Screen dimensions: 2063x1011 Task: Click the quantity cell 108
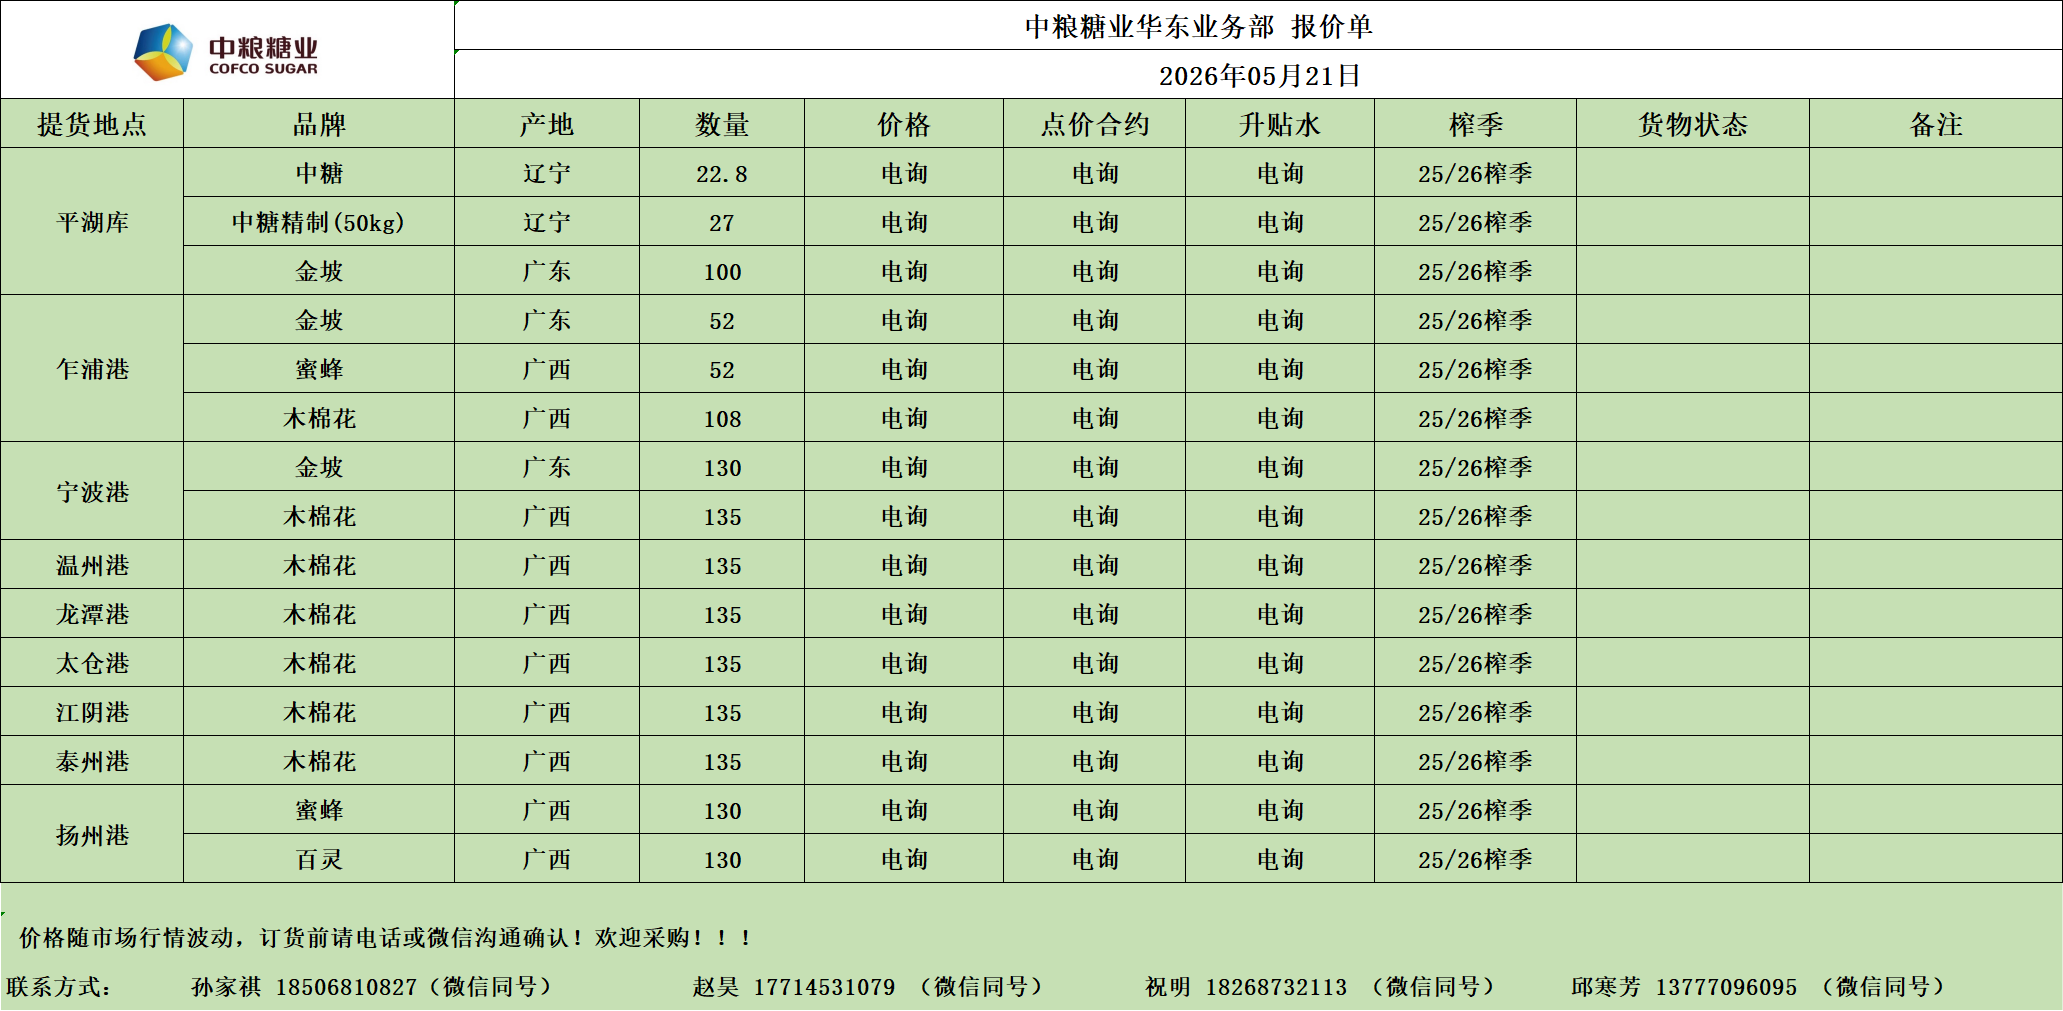click(722, 418)
